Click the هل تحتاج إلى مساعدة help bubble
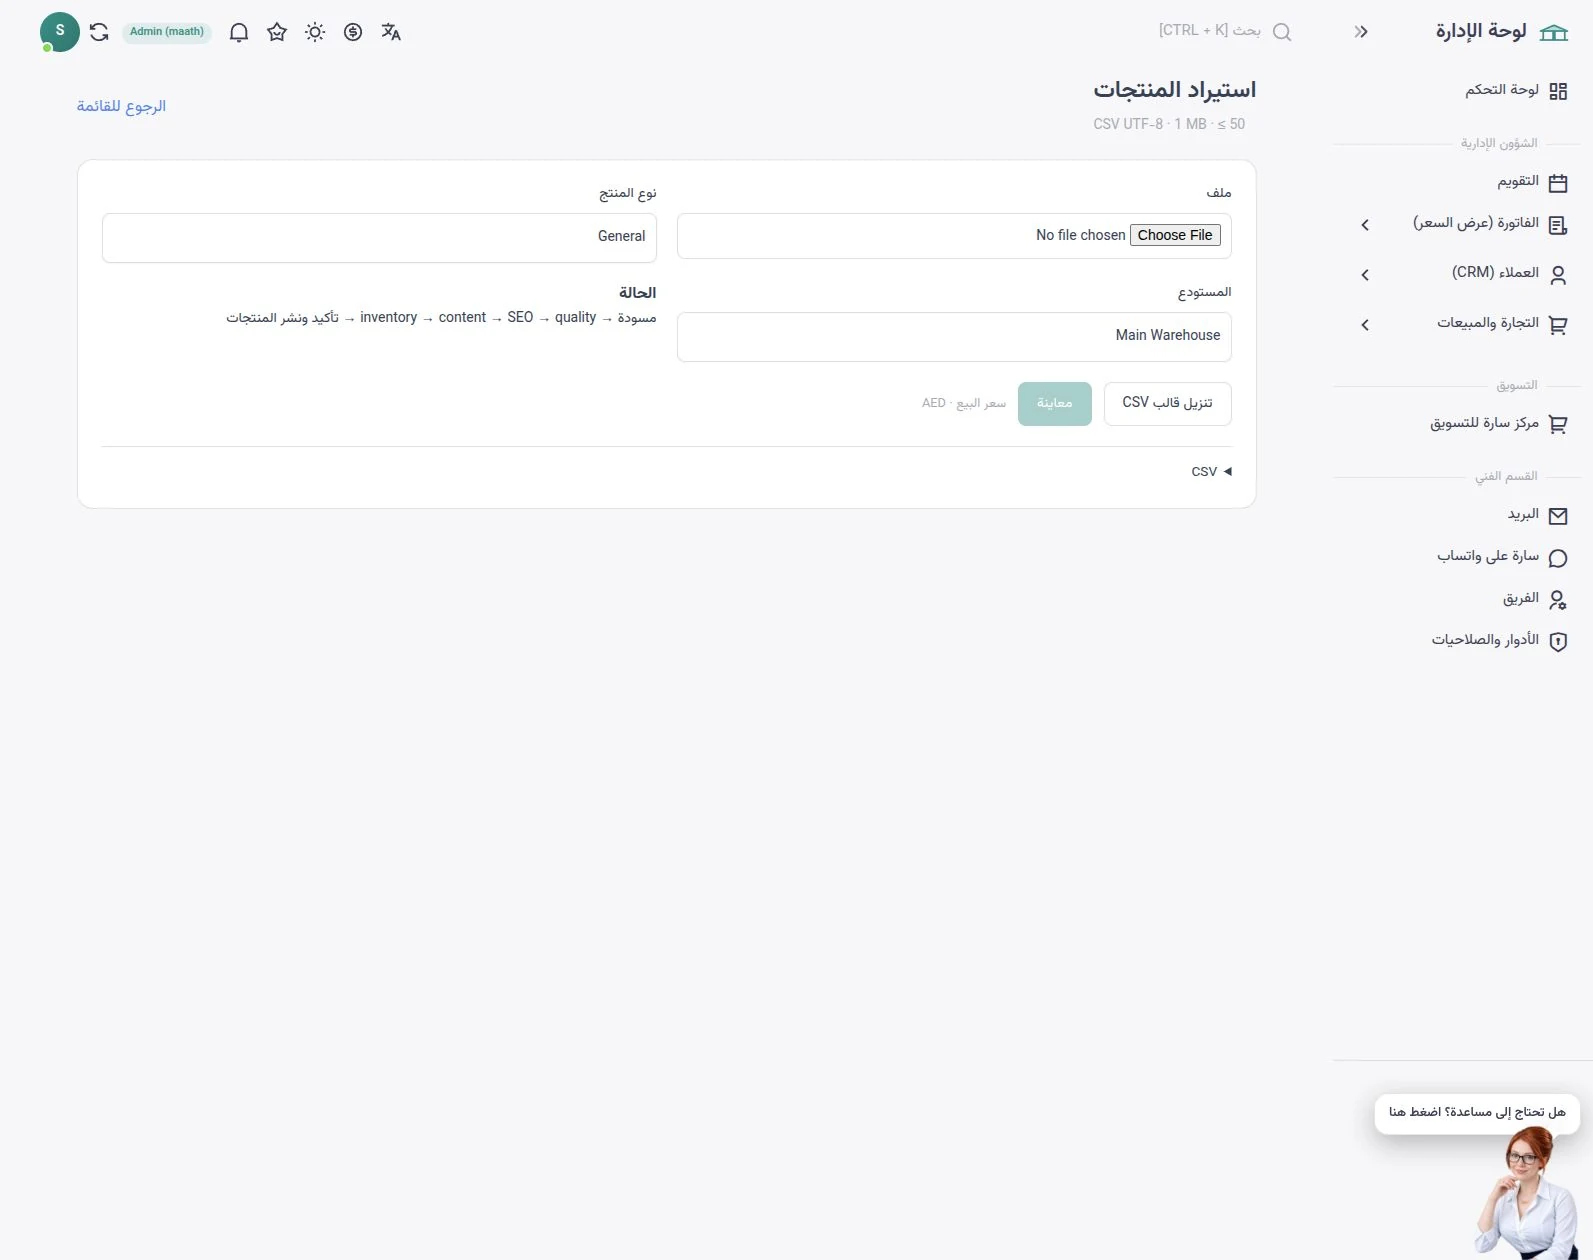 (1477, 1113)
